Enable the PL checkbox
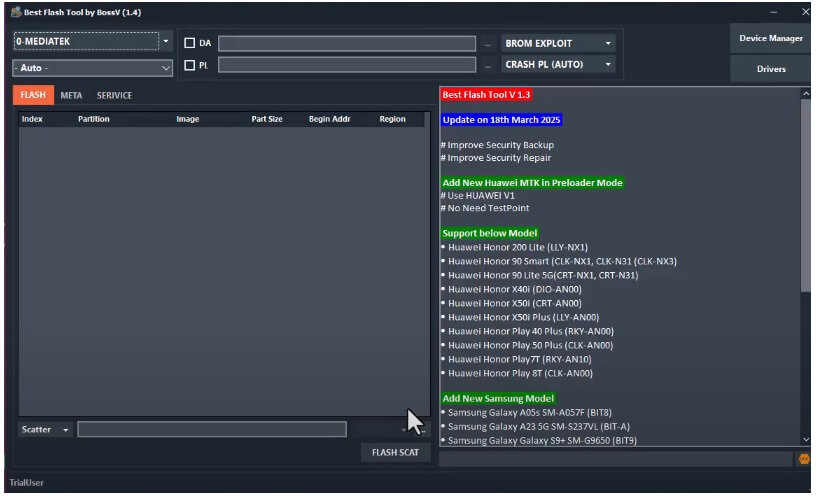Image resolution: width=817 pixels, height=500 pixels. coord(190,65)
